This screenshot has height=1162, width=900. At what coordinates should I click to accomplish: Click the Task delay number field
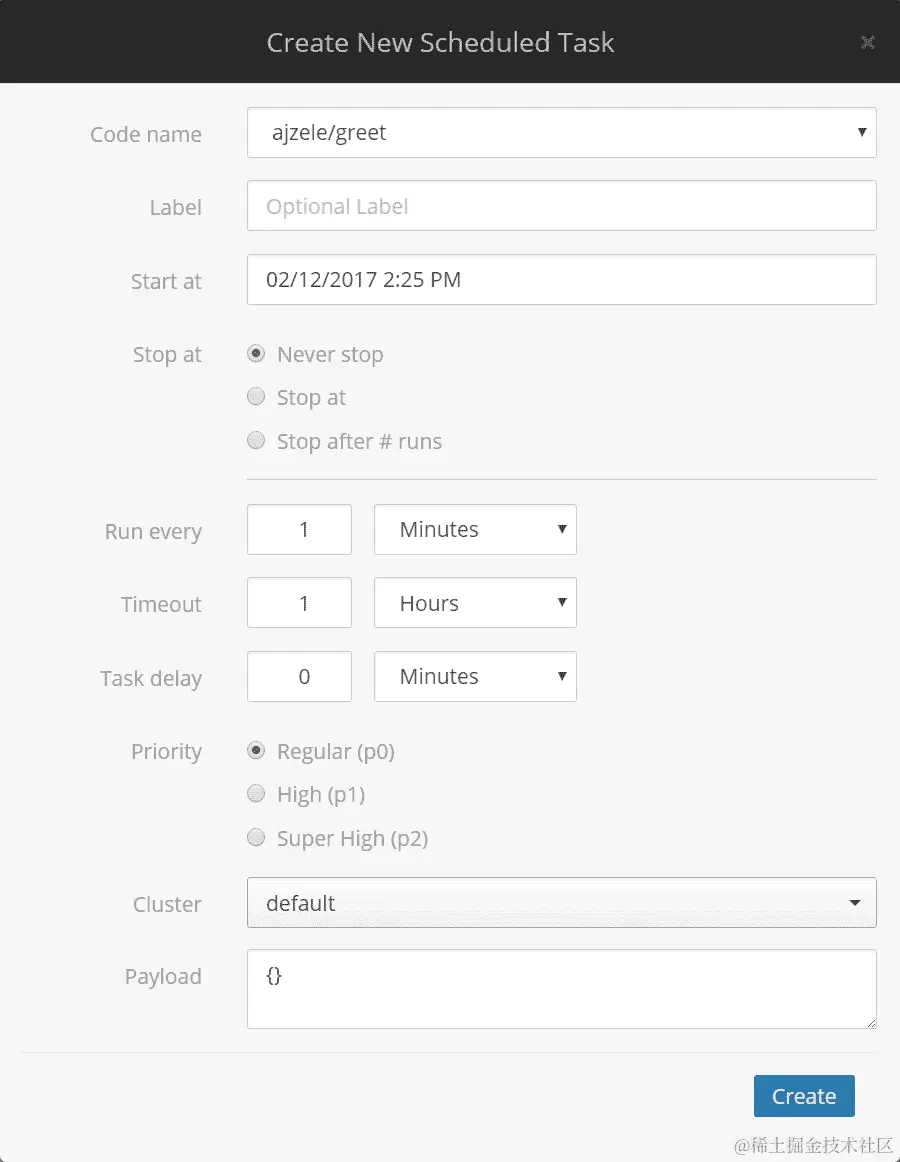click(299, 677)
